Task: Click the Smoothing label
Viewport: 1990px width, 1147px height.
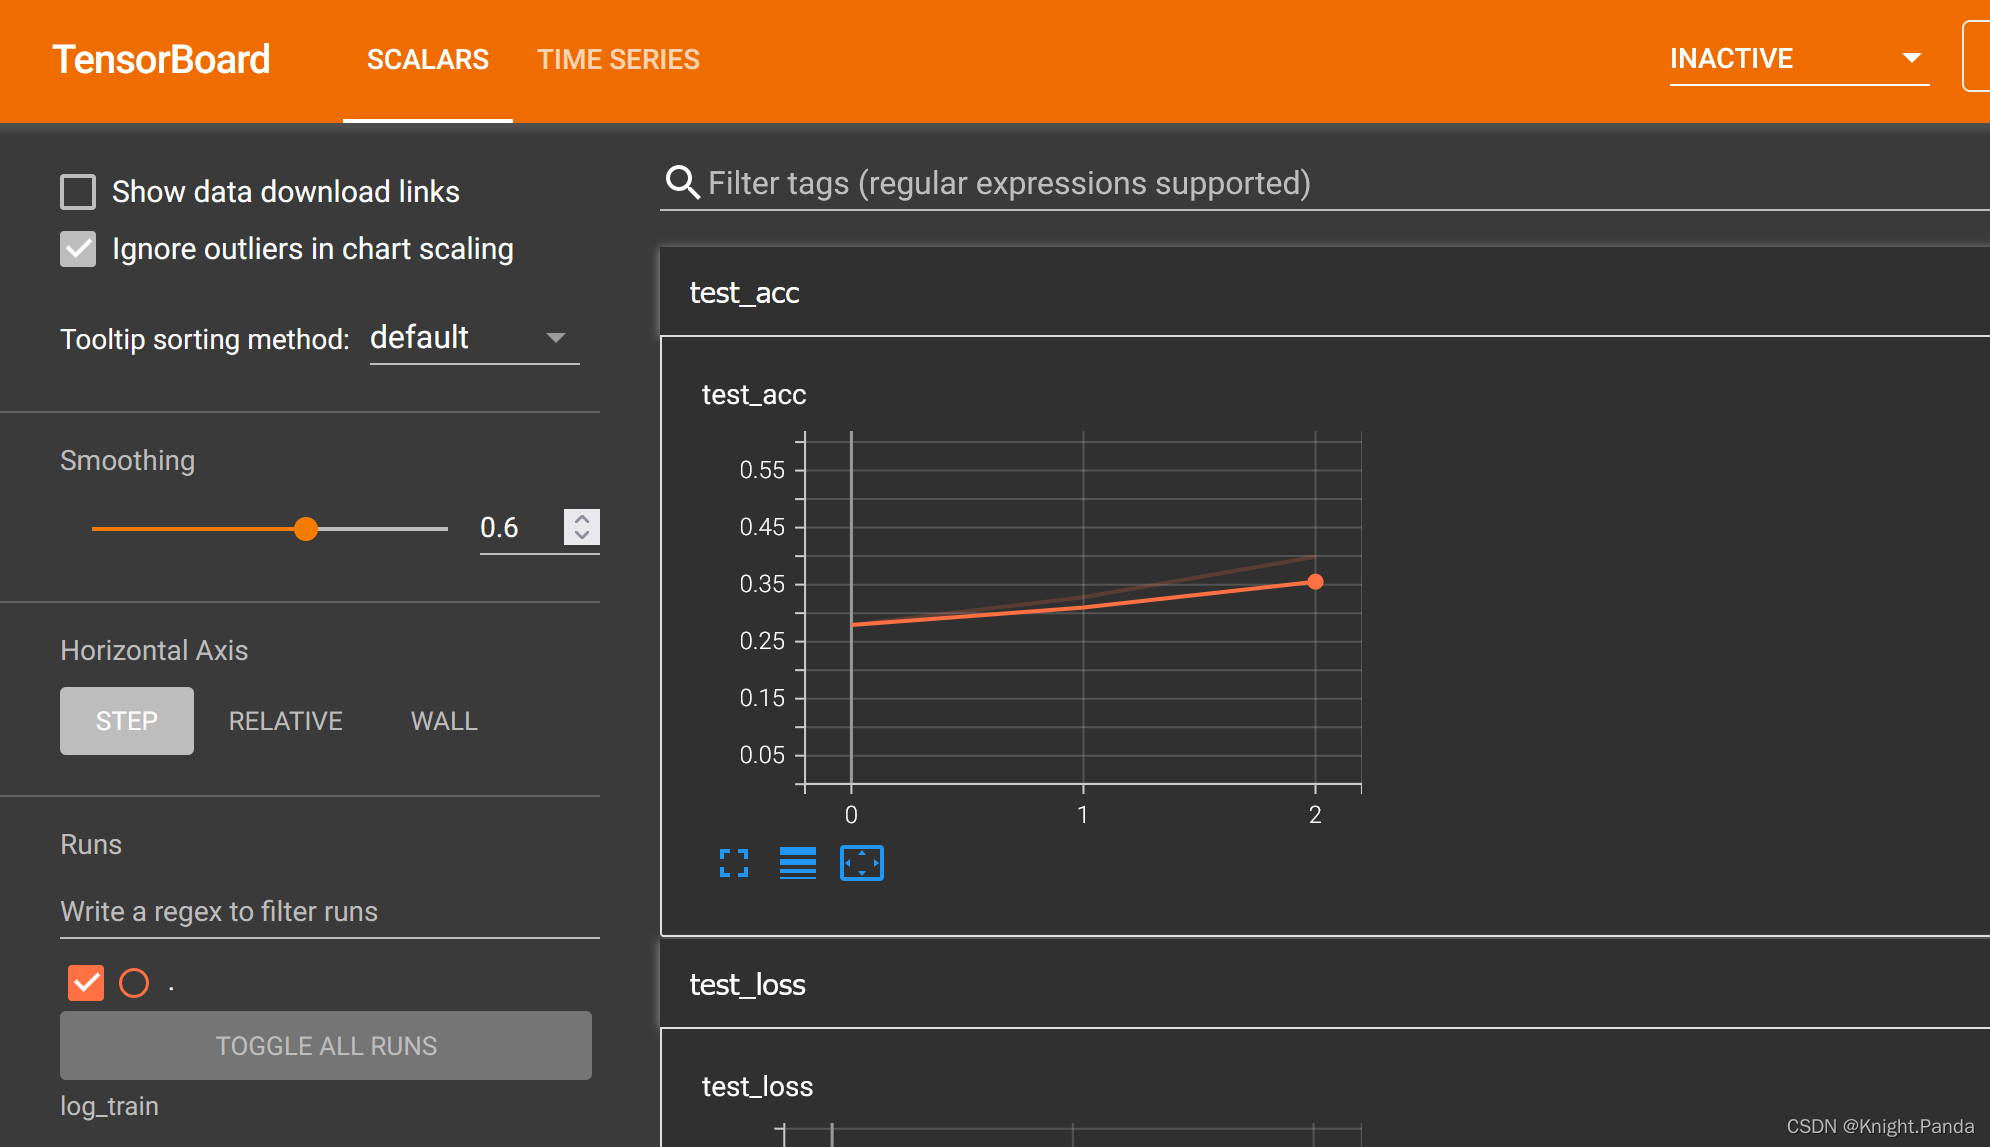Action: point(128,461)
